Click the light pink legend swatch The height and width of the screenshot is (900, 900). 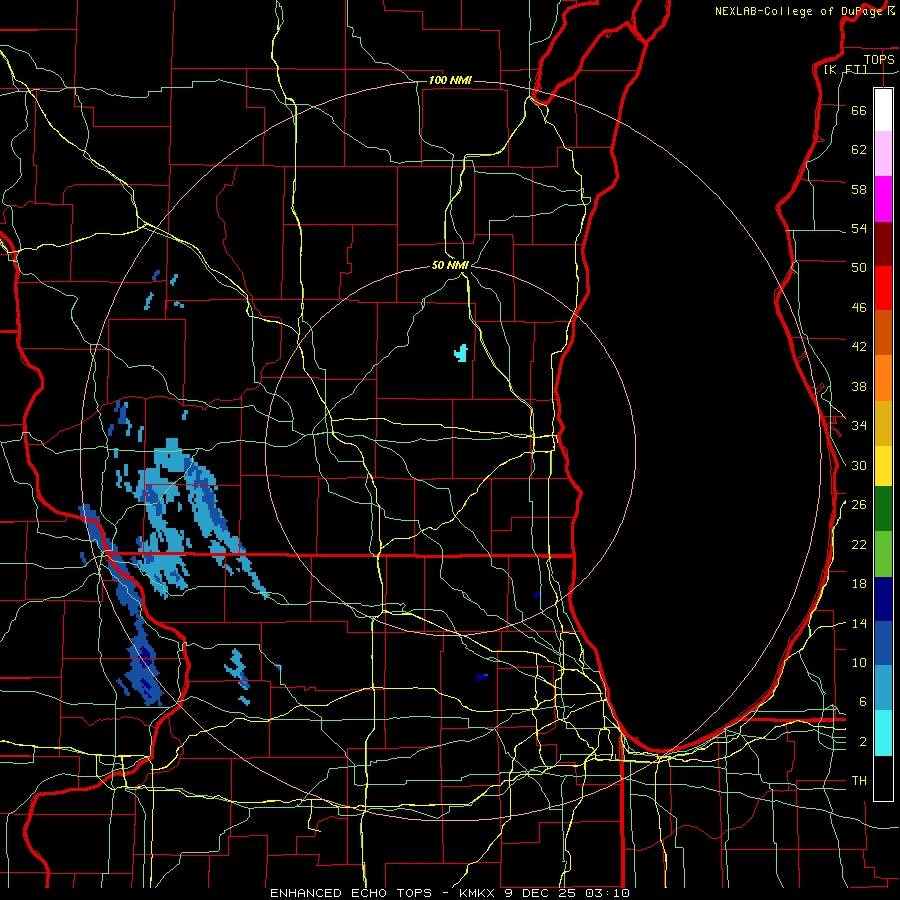pos(883,154)
